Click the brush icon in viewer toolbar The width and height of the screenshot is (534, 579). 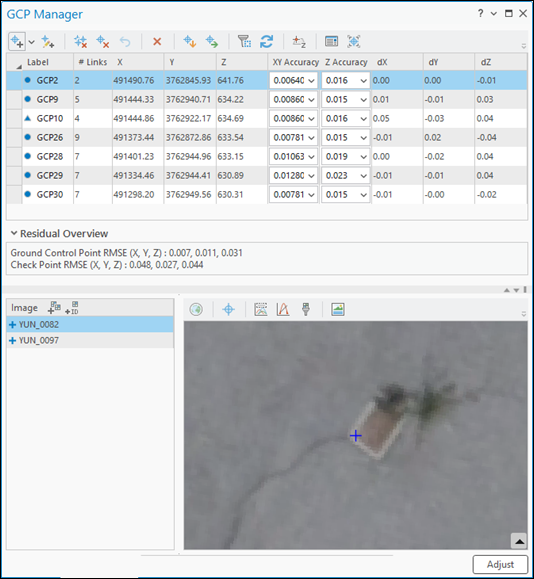click(305, 309)
